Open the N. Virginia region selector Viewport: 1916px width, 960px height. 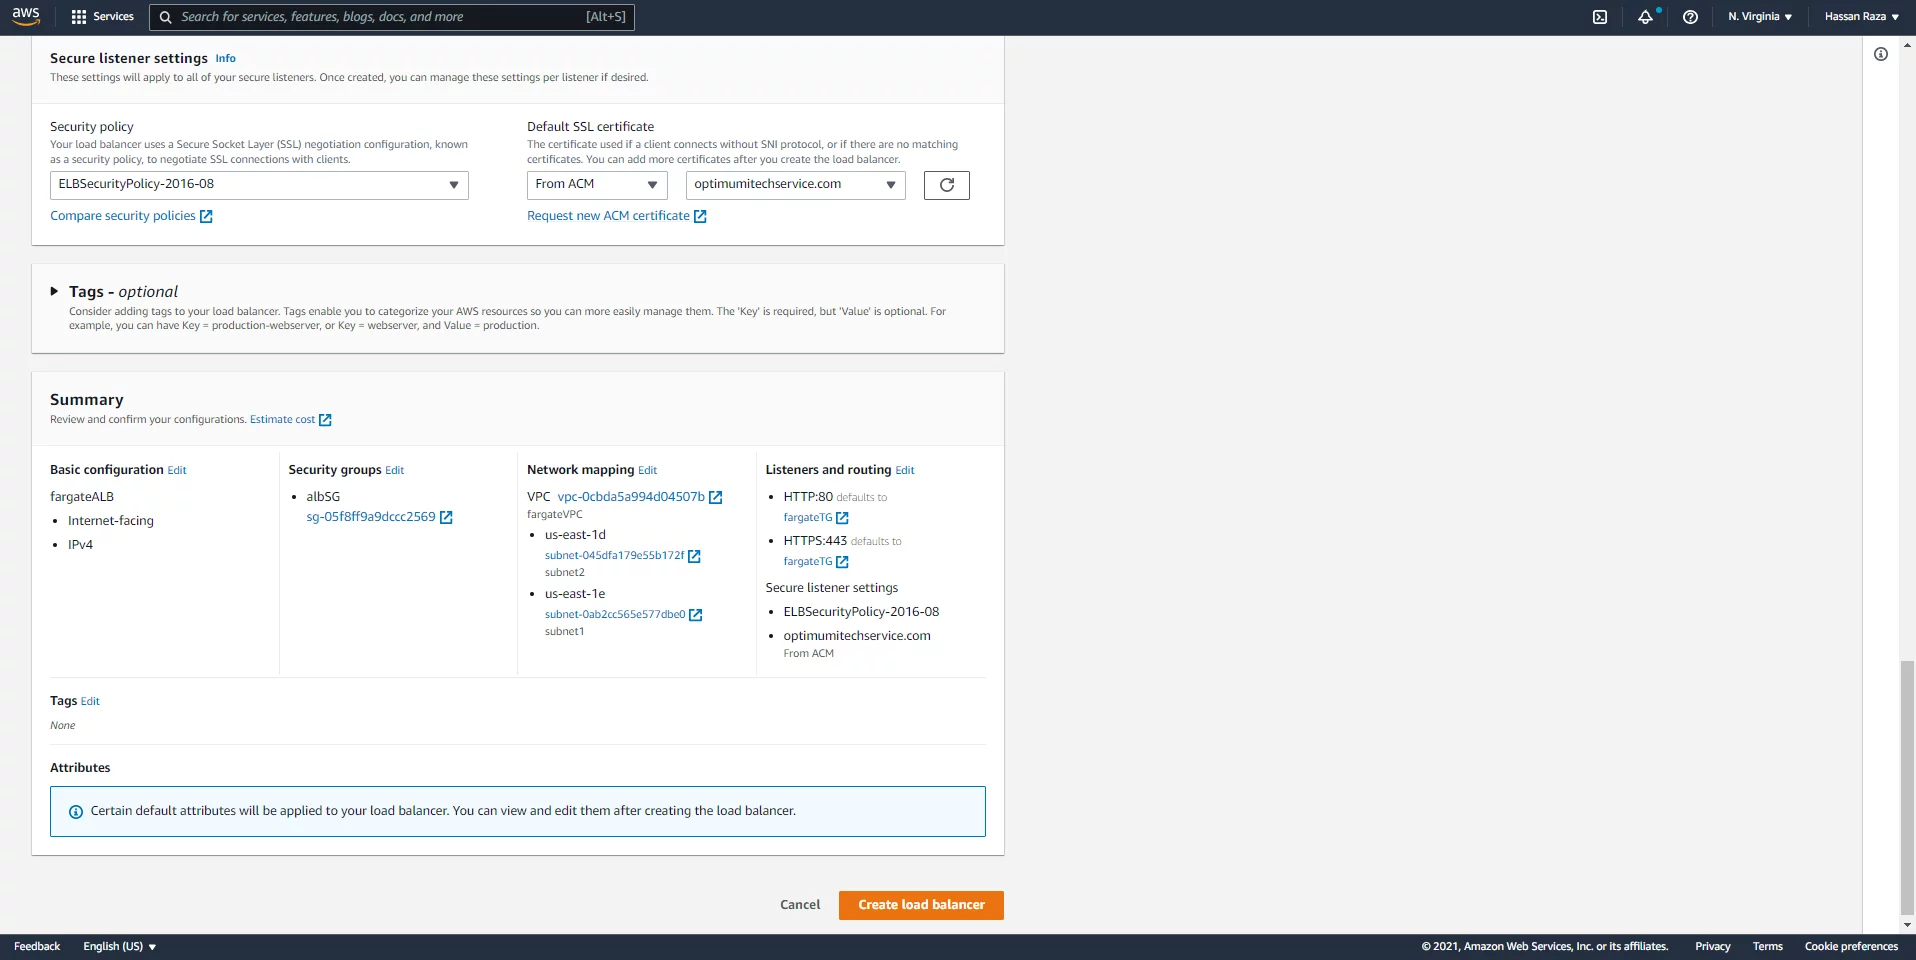point(1760,17)
